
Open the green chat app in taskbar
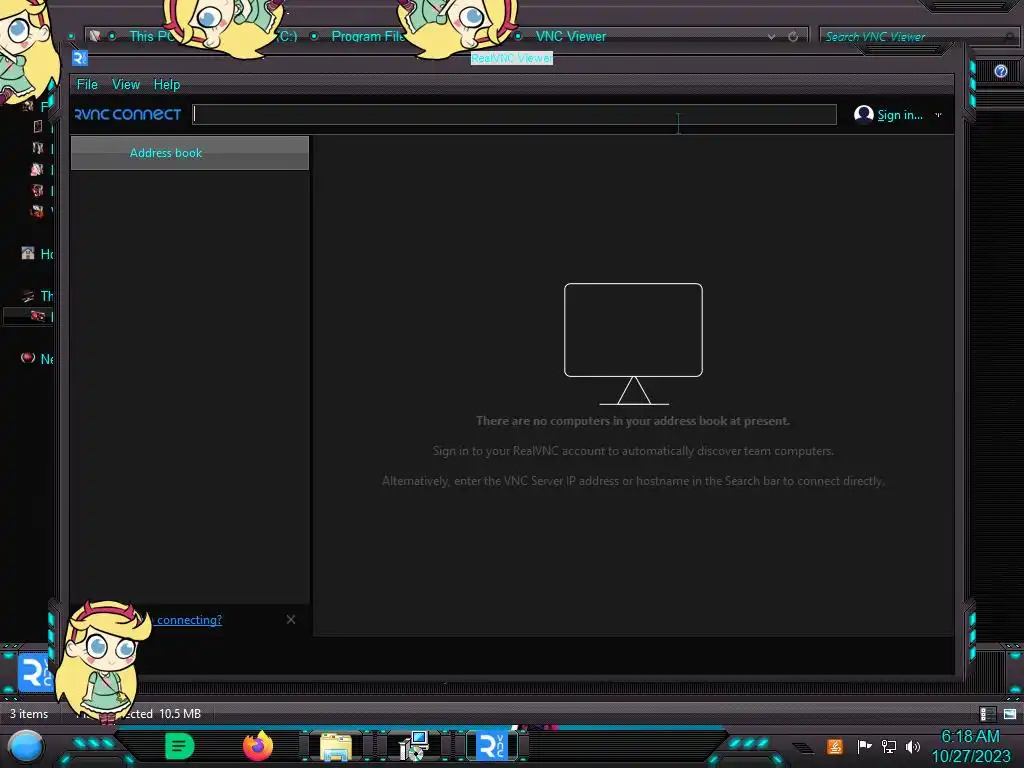[180, 746]
